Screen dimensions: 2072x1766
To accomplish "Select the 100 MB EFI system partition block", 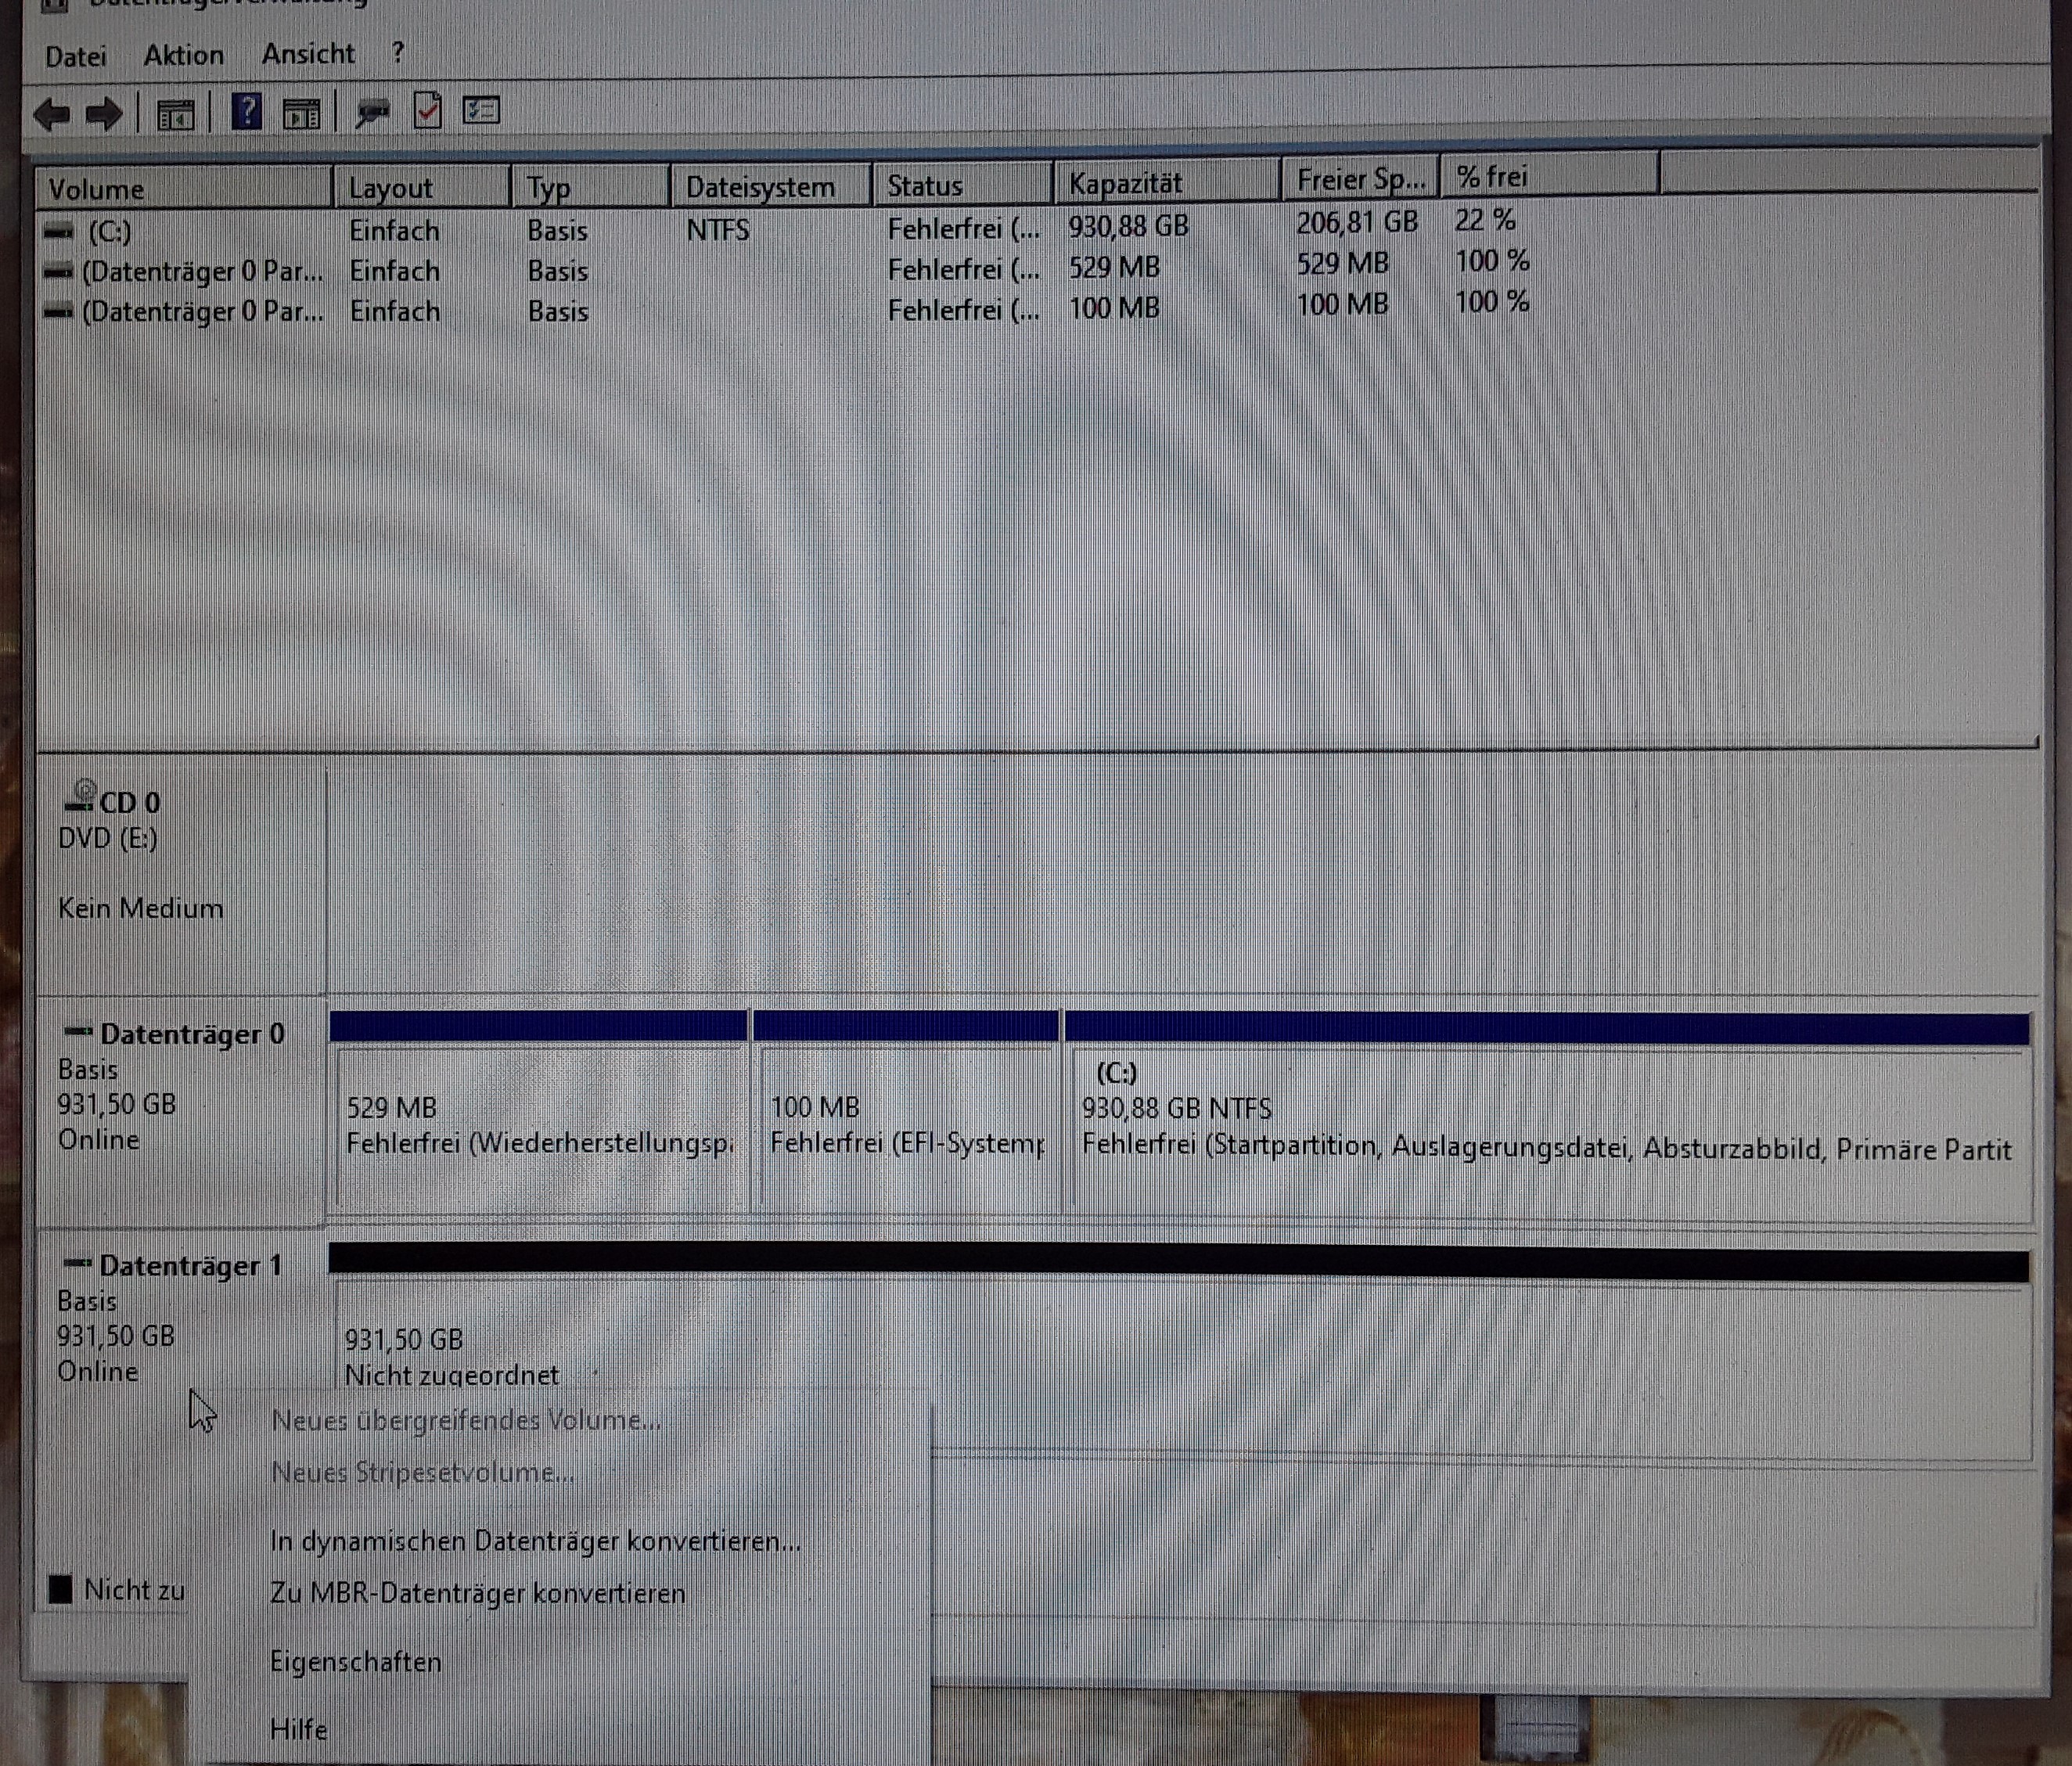I will tap(906, 1125).
